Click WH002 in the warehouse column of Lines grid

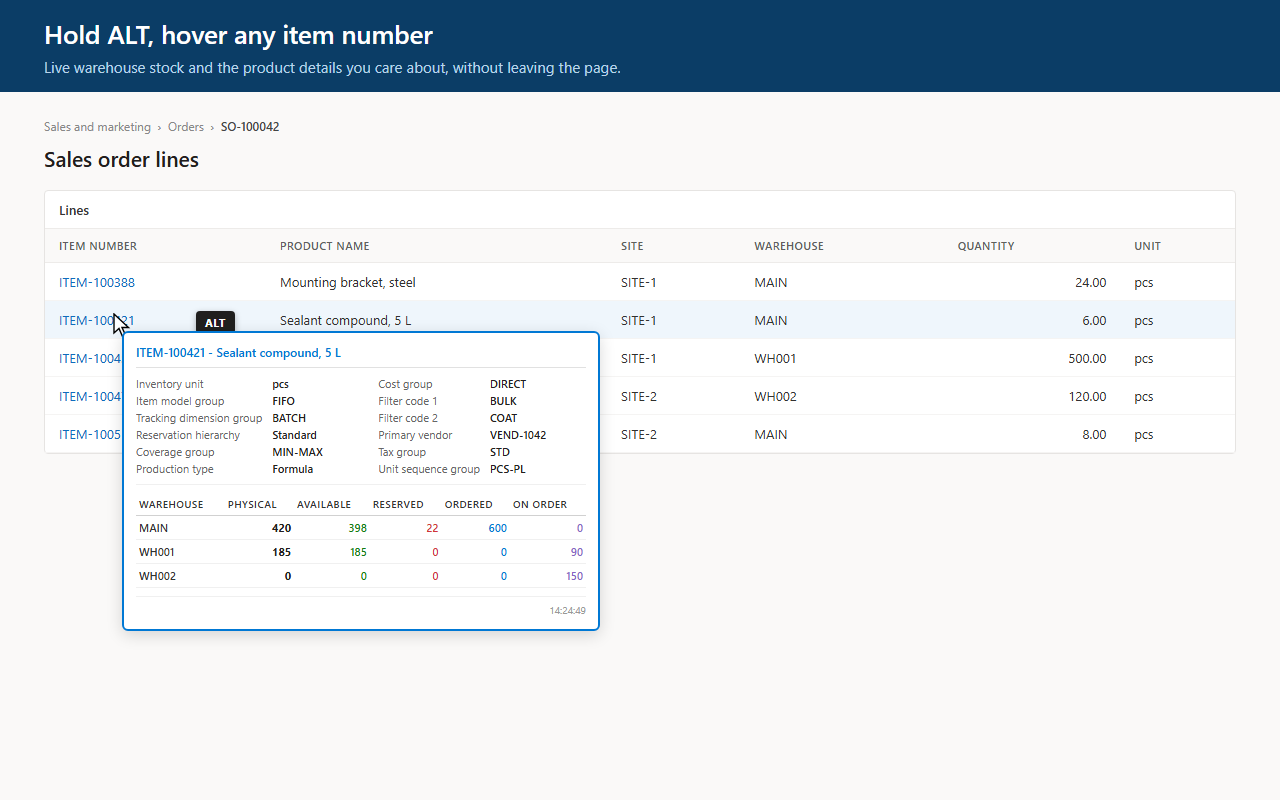(x=775, y=397)
